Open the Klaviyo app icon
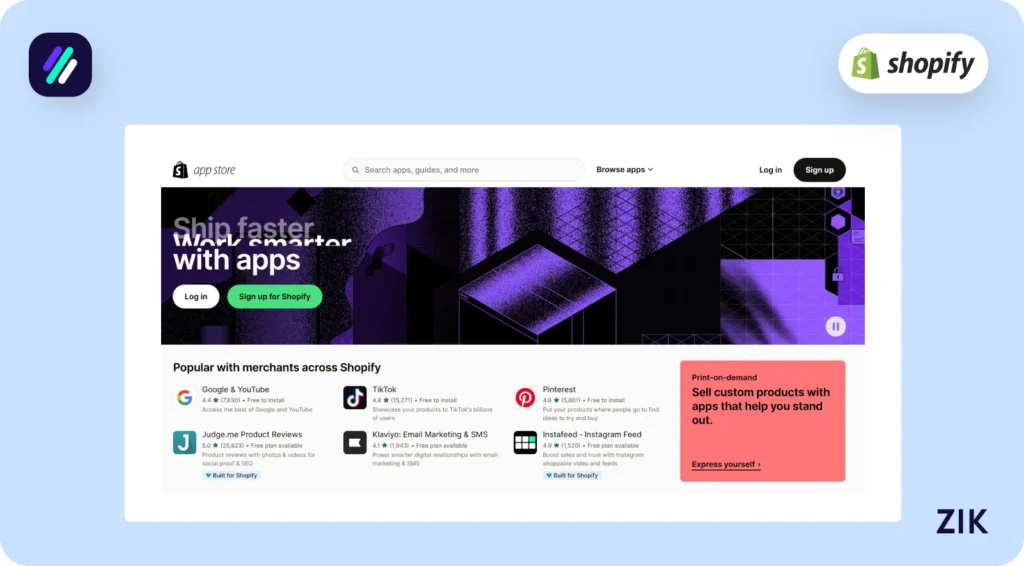Screen dimensions: 1024x566 pyautogui.click(x=355, y=443)
